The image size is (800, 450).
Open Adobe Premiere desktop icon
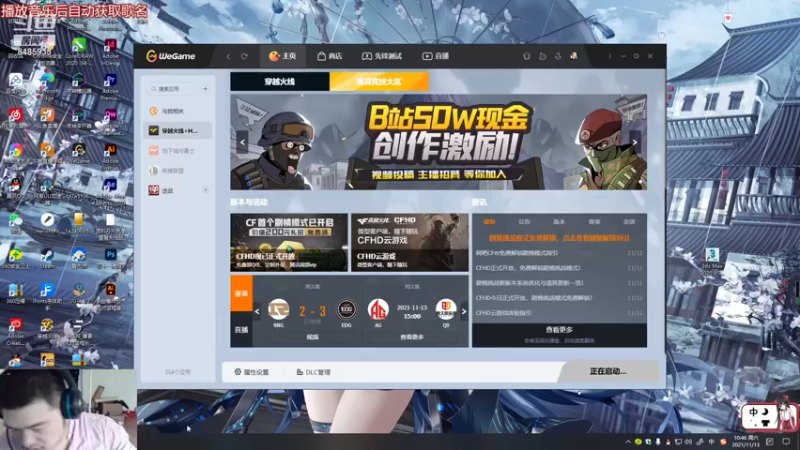tap(110, 87)
